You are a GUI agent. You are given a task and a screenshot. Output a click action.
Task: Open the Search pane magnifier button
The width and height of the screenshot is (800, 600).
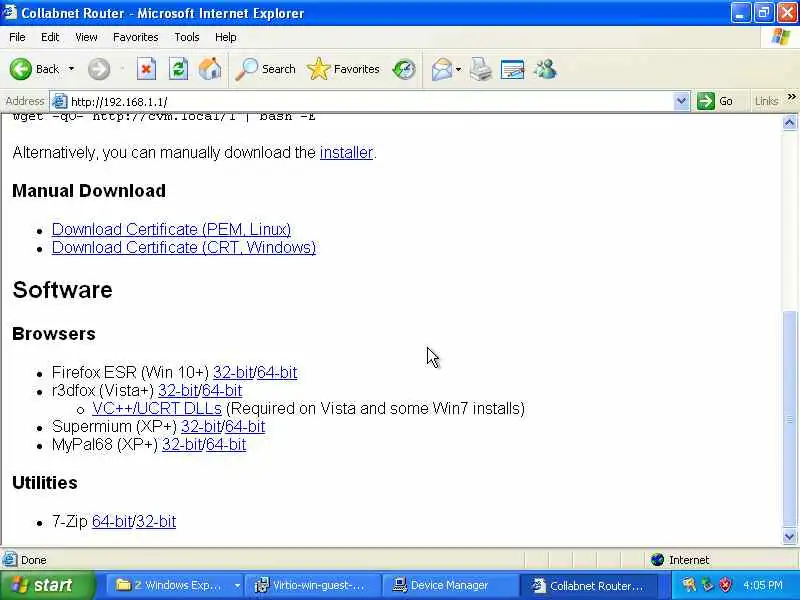(x=265, y=69)
